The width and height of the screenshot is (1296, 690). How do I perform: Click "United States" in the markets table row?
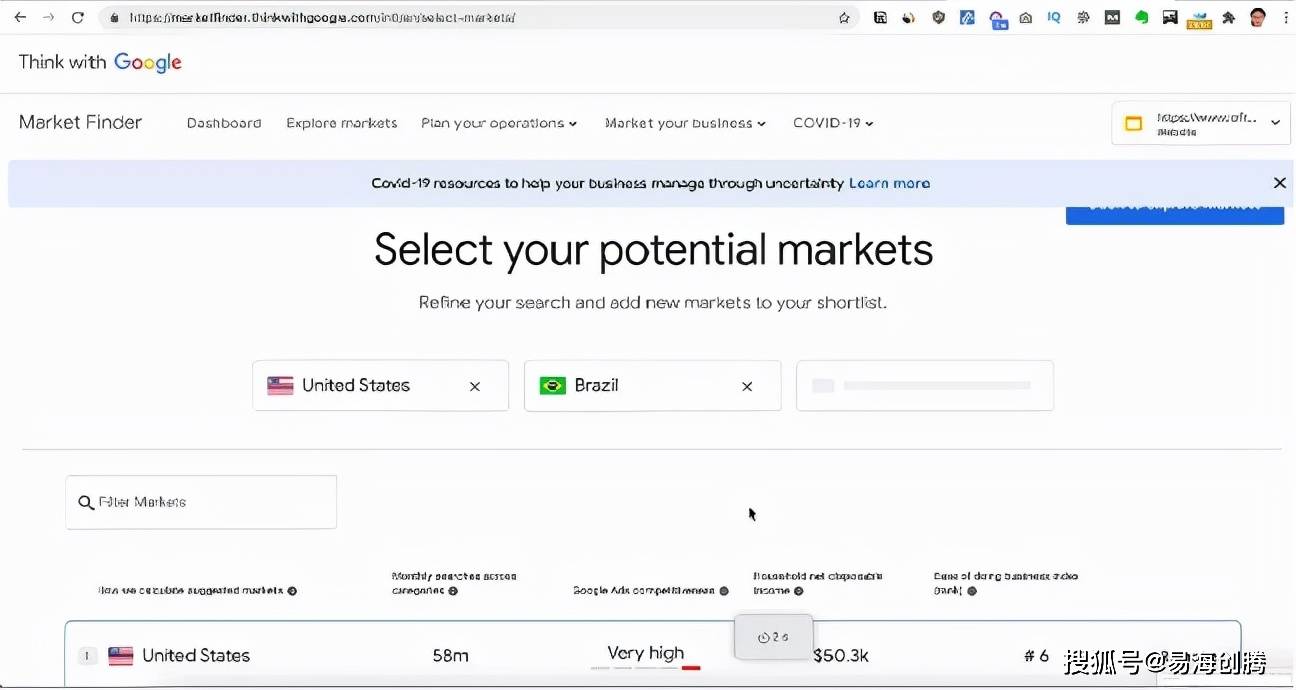pyautogui.click(x=196, y=656)
